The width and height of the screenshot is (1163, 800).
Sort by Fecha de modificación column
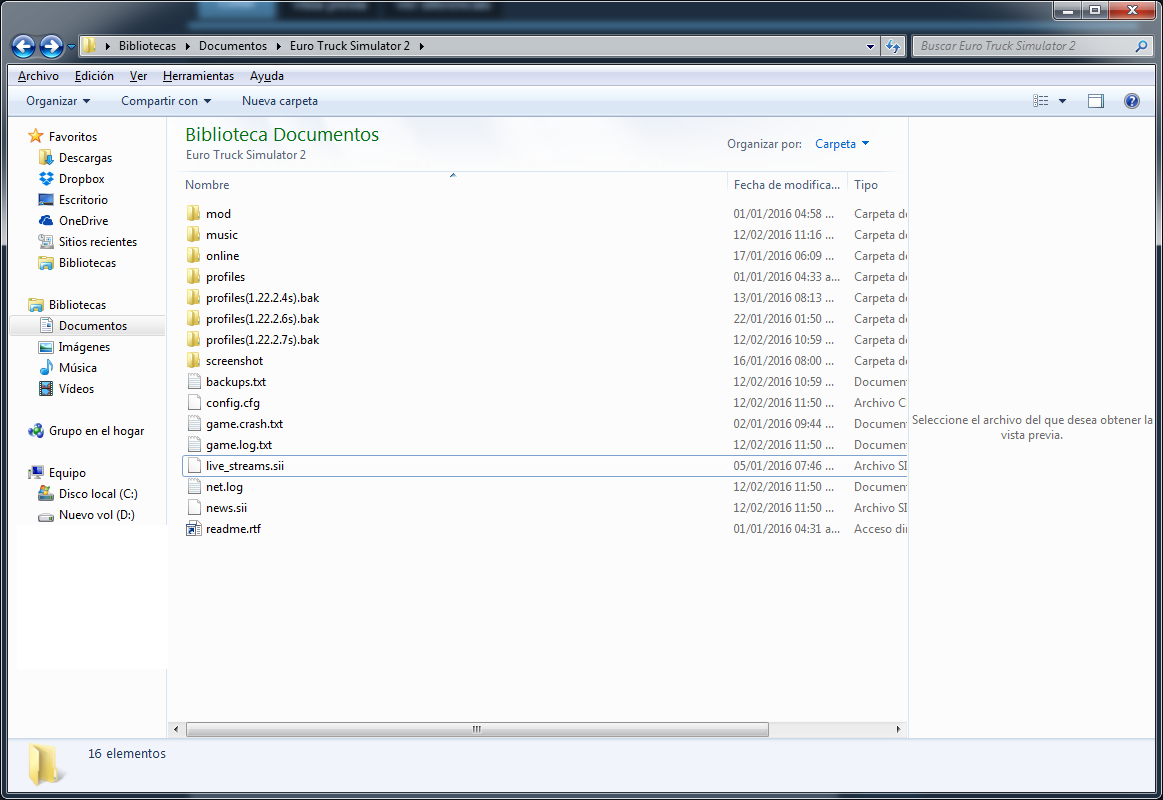point(786,185)
